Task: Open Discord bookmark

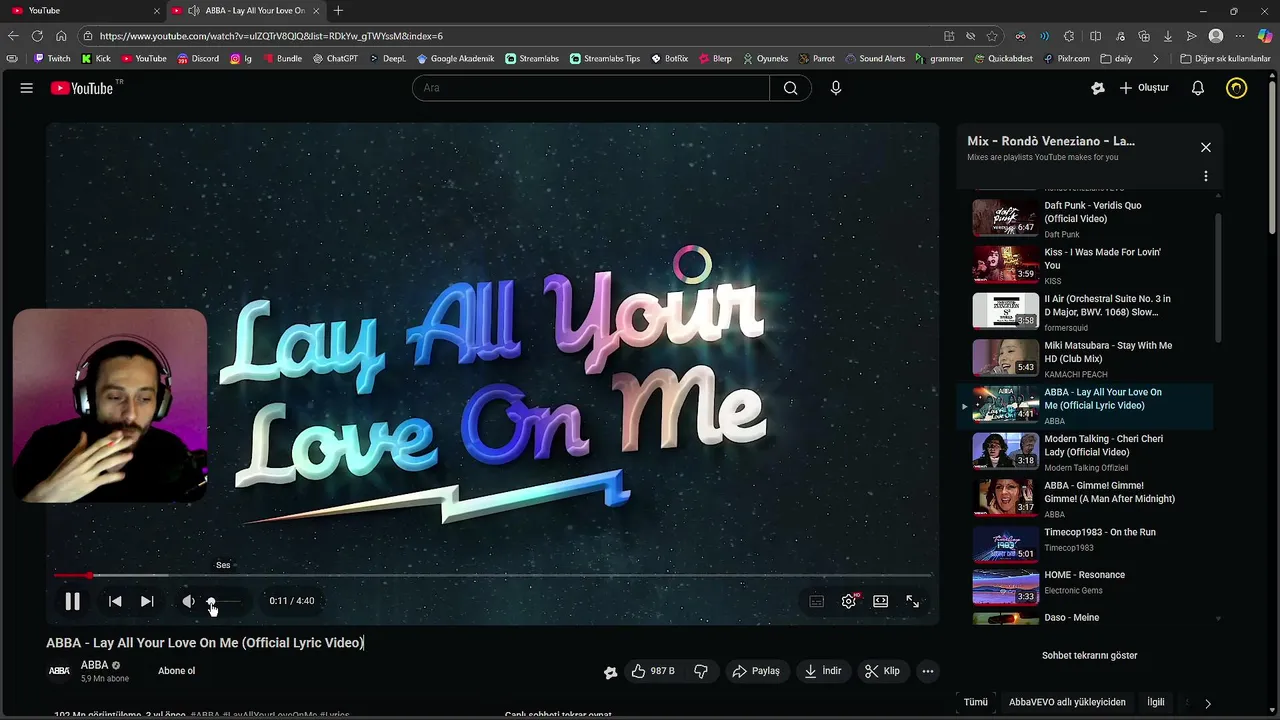Action: point(198,58)
